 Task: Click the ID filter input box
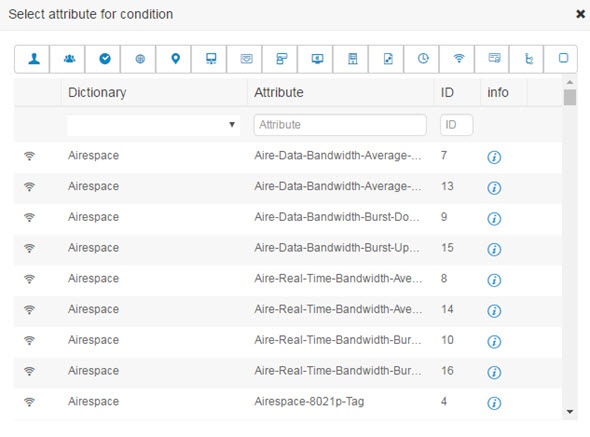click(x=456, y=125)
